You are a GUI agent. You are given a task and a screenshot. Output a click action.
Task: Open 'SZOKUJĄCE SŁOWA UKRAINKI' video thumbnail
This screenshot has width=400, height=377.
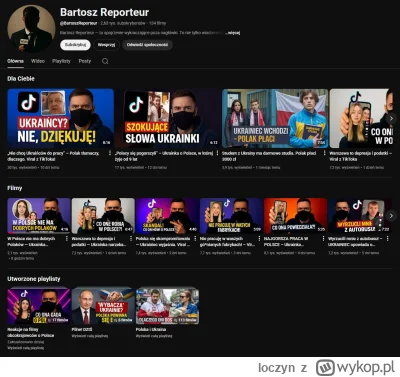click(168, 118)
